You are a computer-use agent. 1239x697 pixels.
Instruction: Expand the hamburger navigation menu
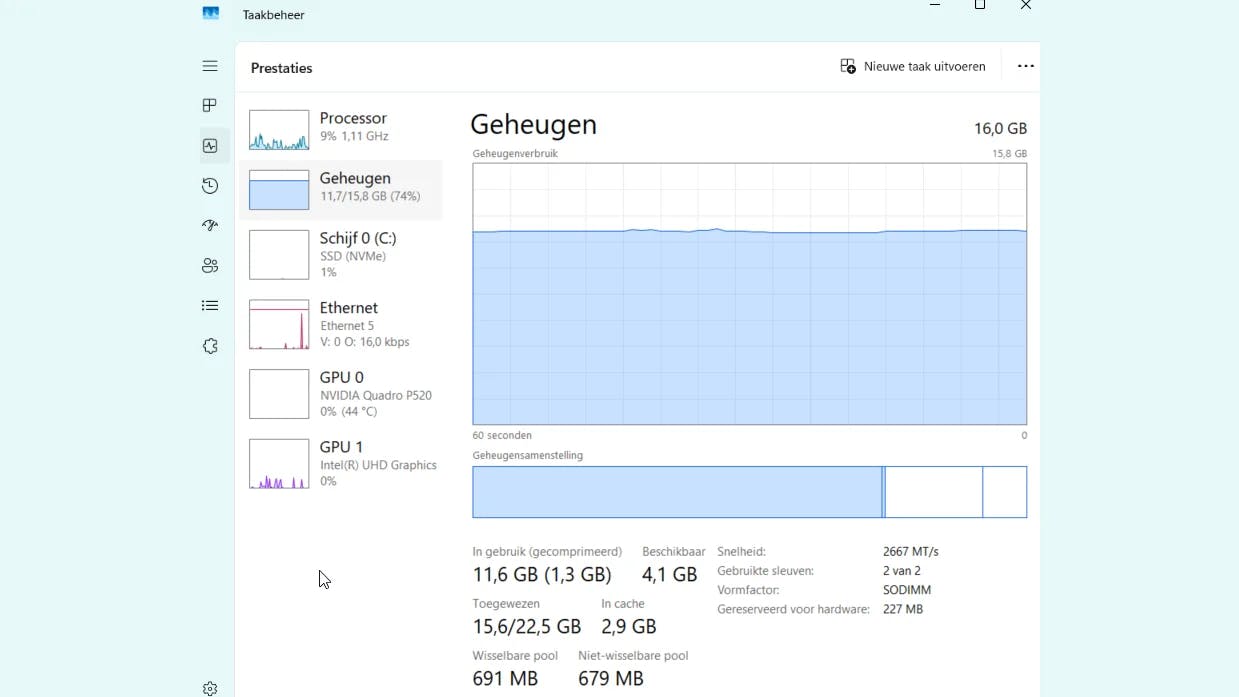210,66
